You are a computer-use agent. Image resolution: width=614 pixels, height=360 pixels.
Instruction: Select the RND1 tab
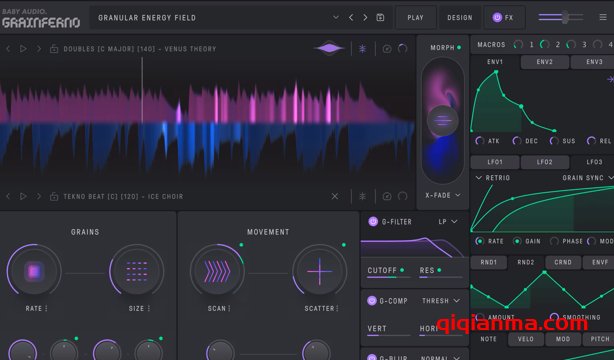tap(489, 262)
